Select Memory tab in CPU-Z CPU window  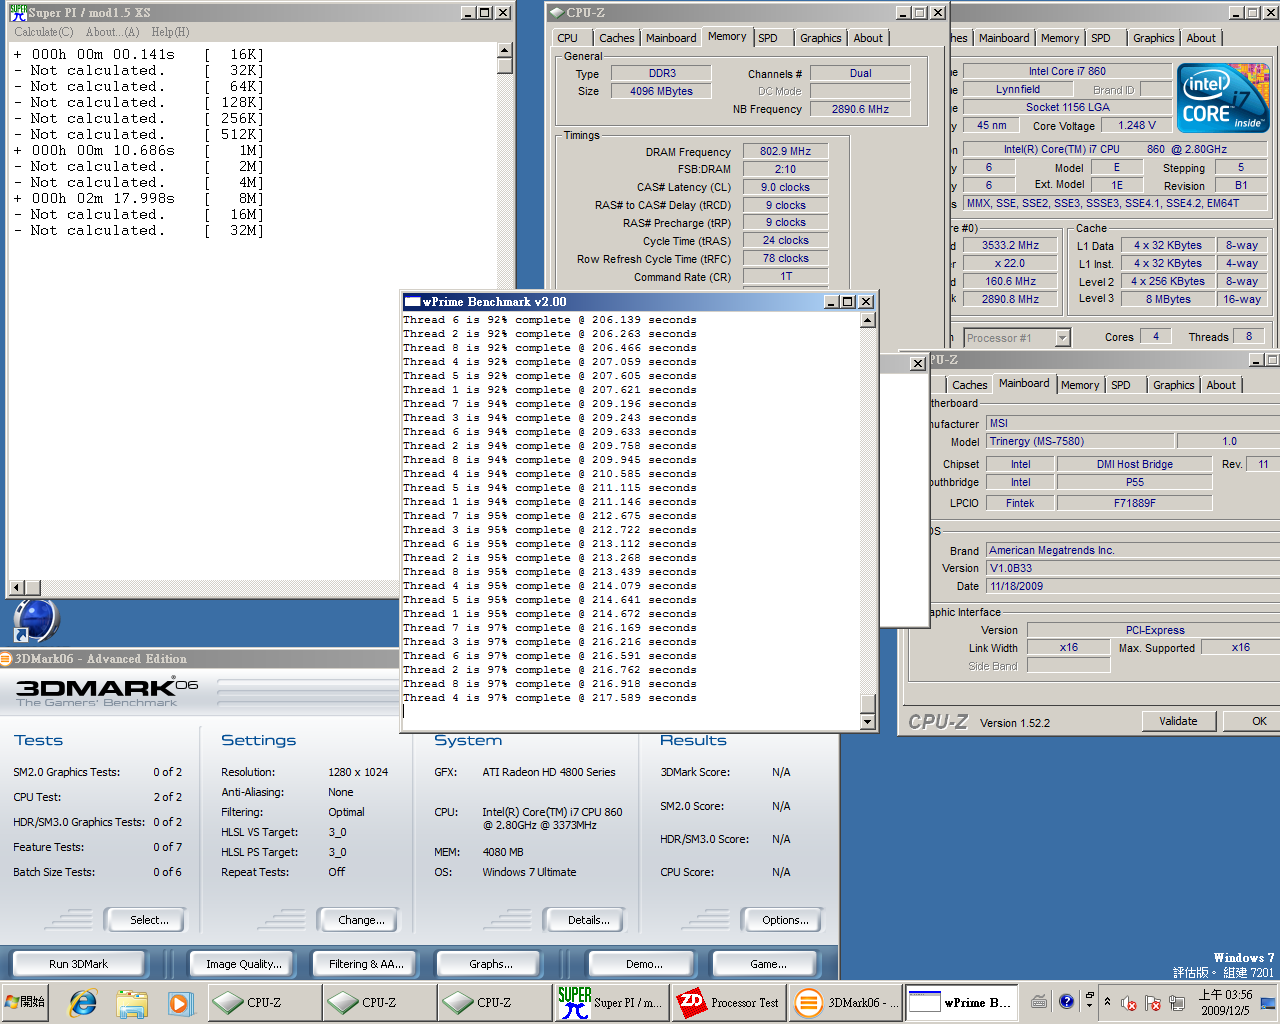tap(1060, 38)
